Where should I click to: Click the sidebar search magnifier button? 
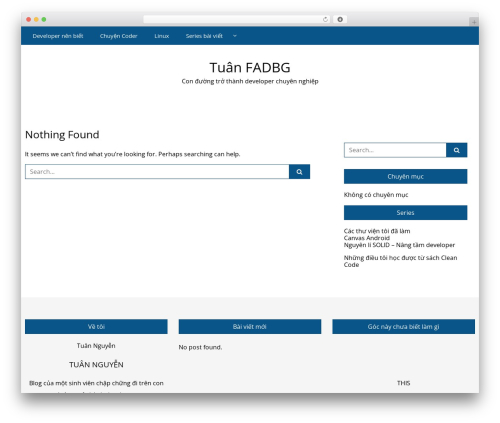[456, 150]
